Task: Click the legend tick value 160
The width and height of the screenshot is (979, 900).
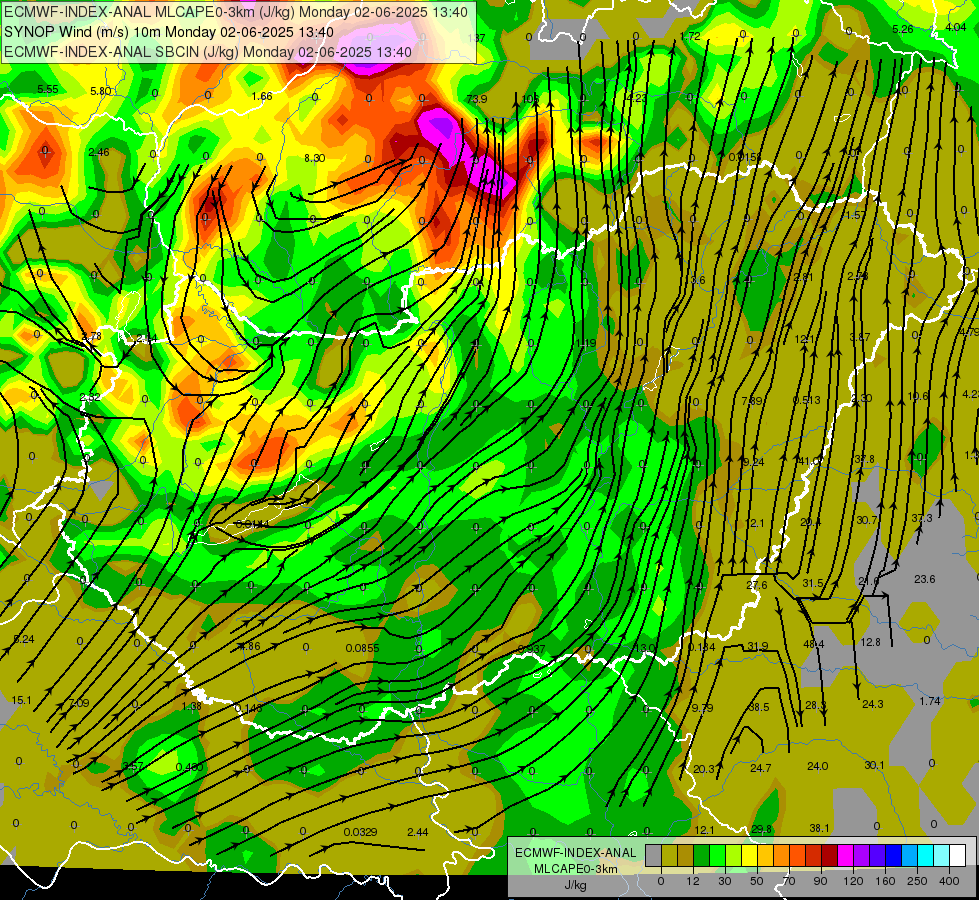Action: tap(885, 881)
